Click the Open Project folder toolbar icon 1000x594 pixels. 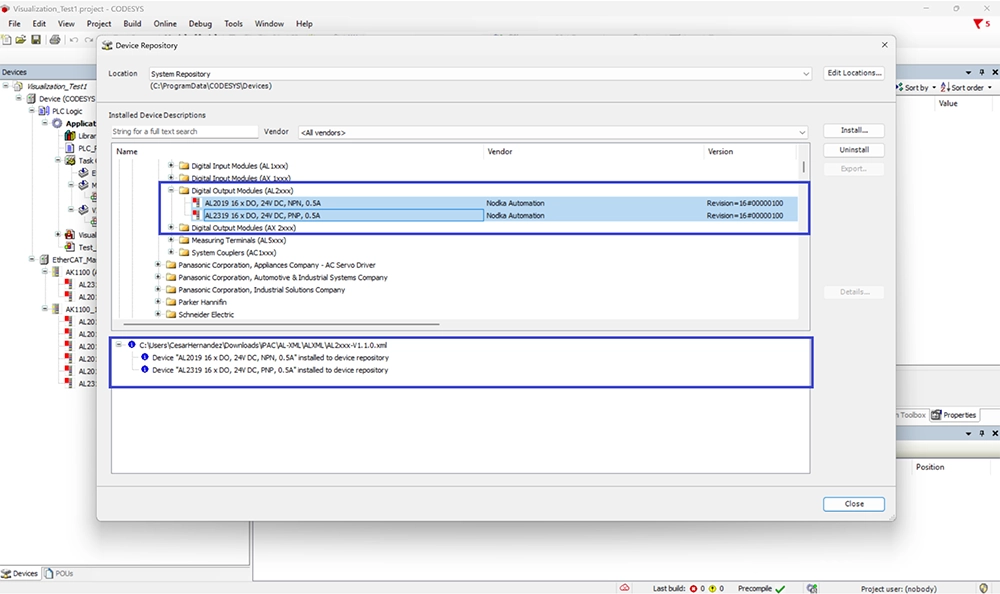tap(20, 40)
